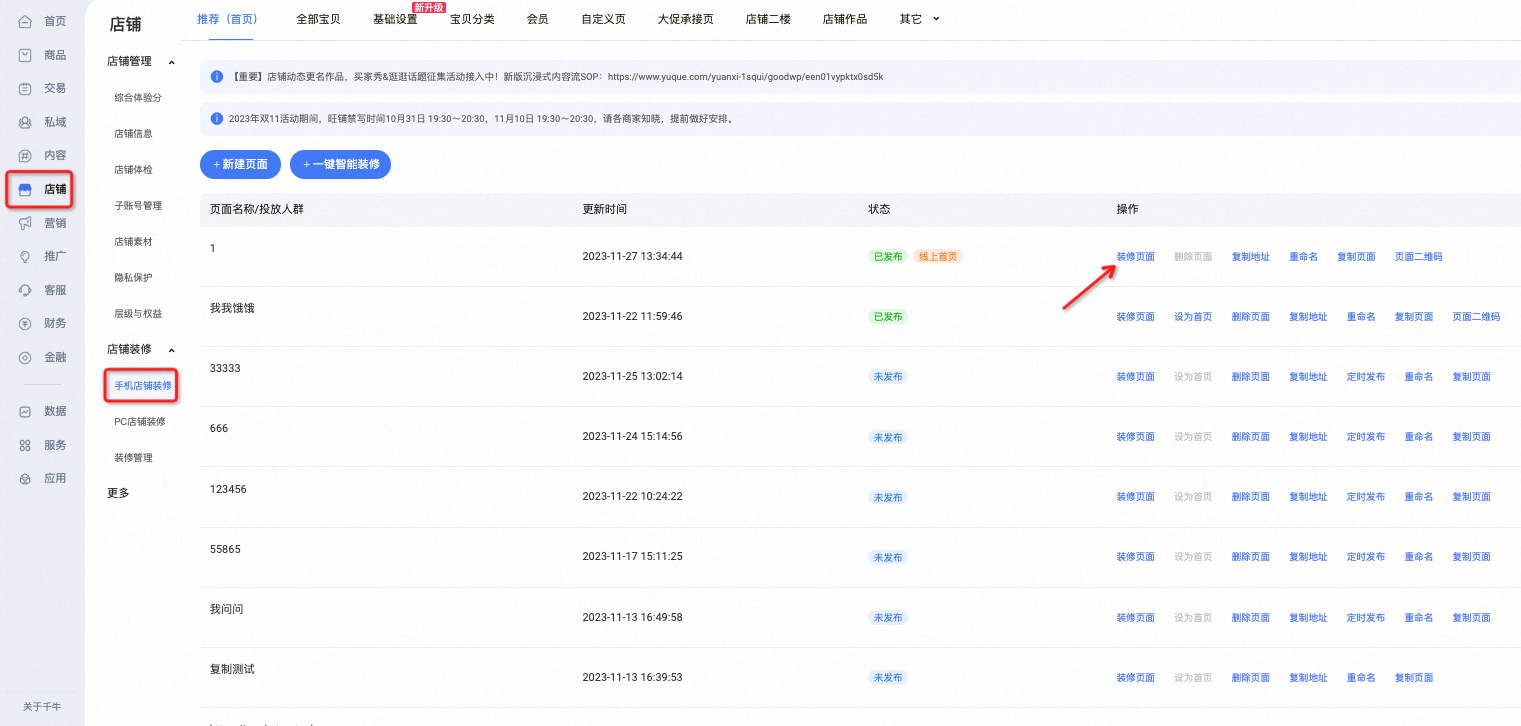The width and height of the screenshot is (1521, 726).
Task: Click 设为首页 for 我我饿饿
Action: point(1193,317)
